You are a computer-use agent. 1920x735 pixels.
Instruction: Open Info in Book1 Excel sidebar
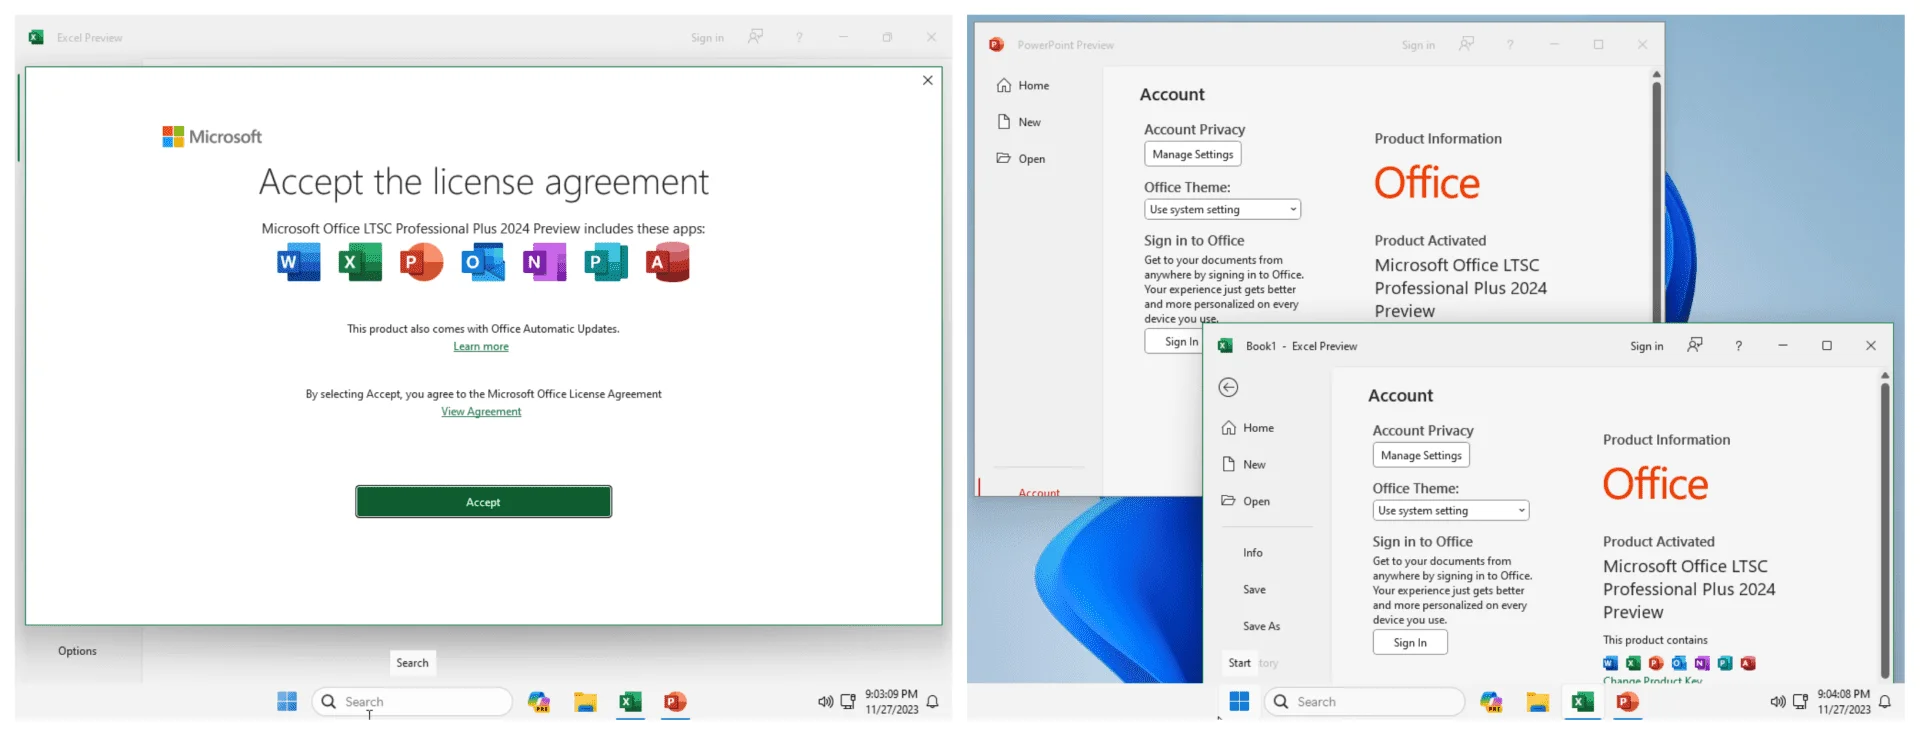[x=1252, y=553]
